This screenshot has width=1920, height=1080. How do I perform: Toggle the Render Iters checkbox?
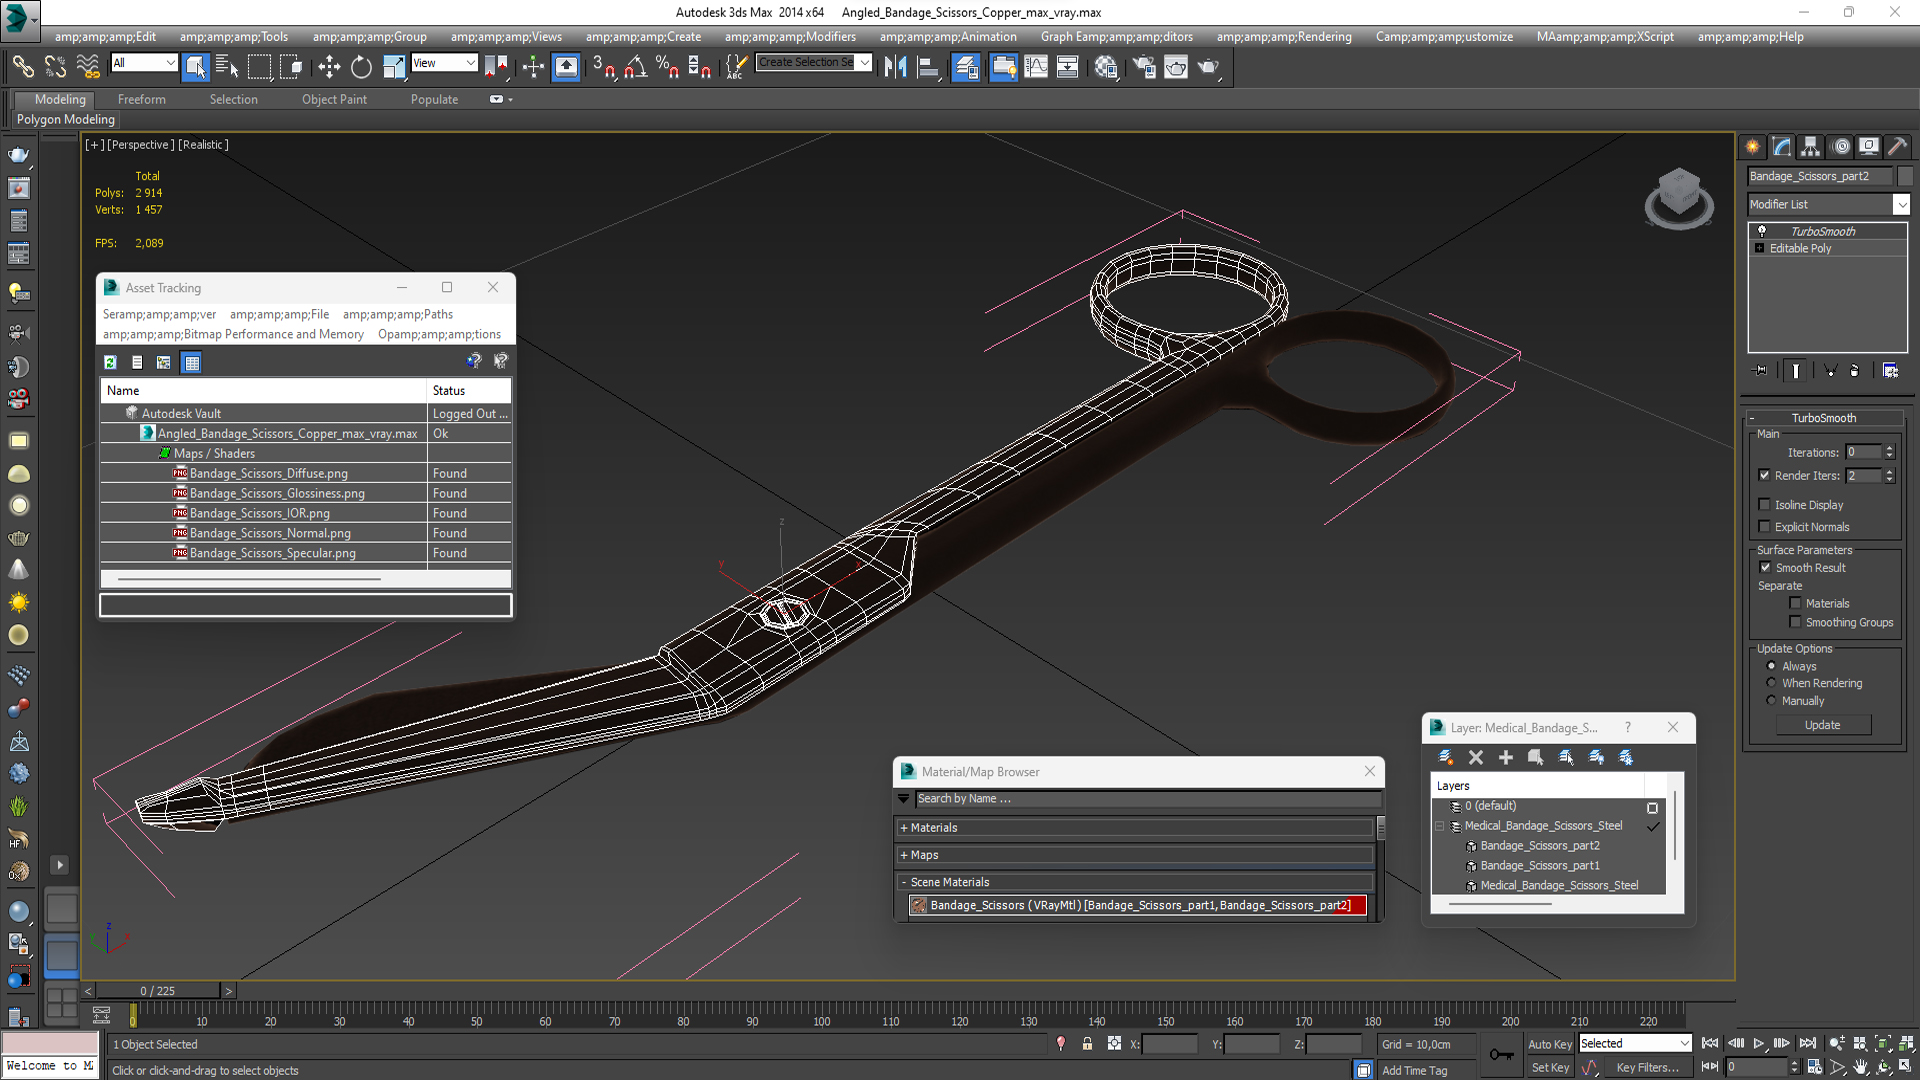coord(1764,475)
